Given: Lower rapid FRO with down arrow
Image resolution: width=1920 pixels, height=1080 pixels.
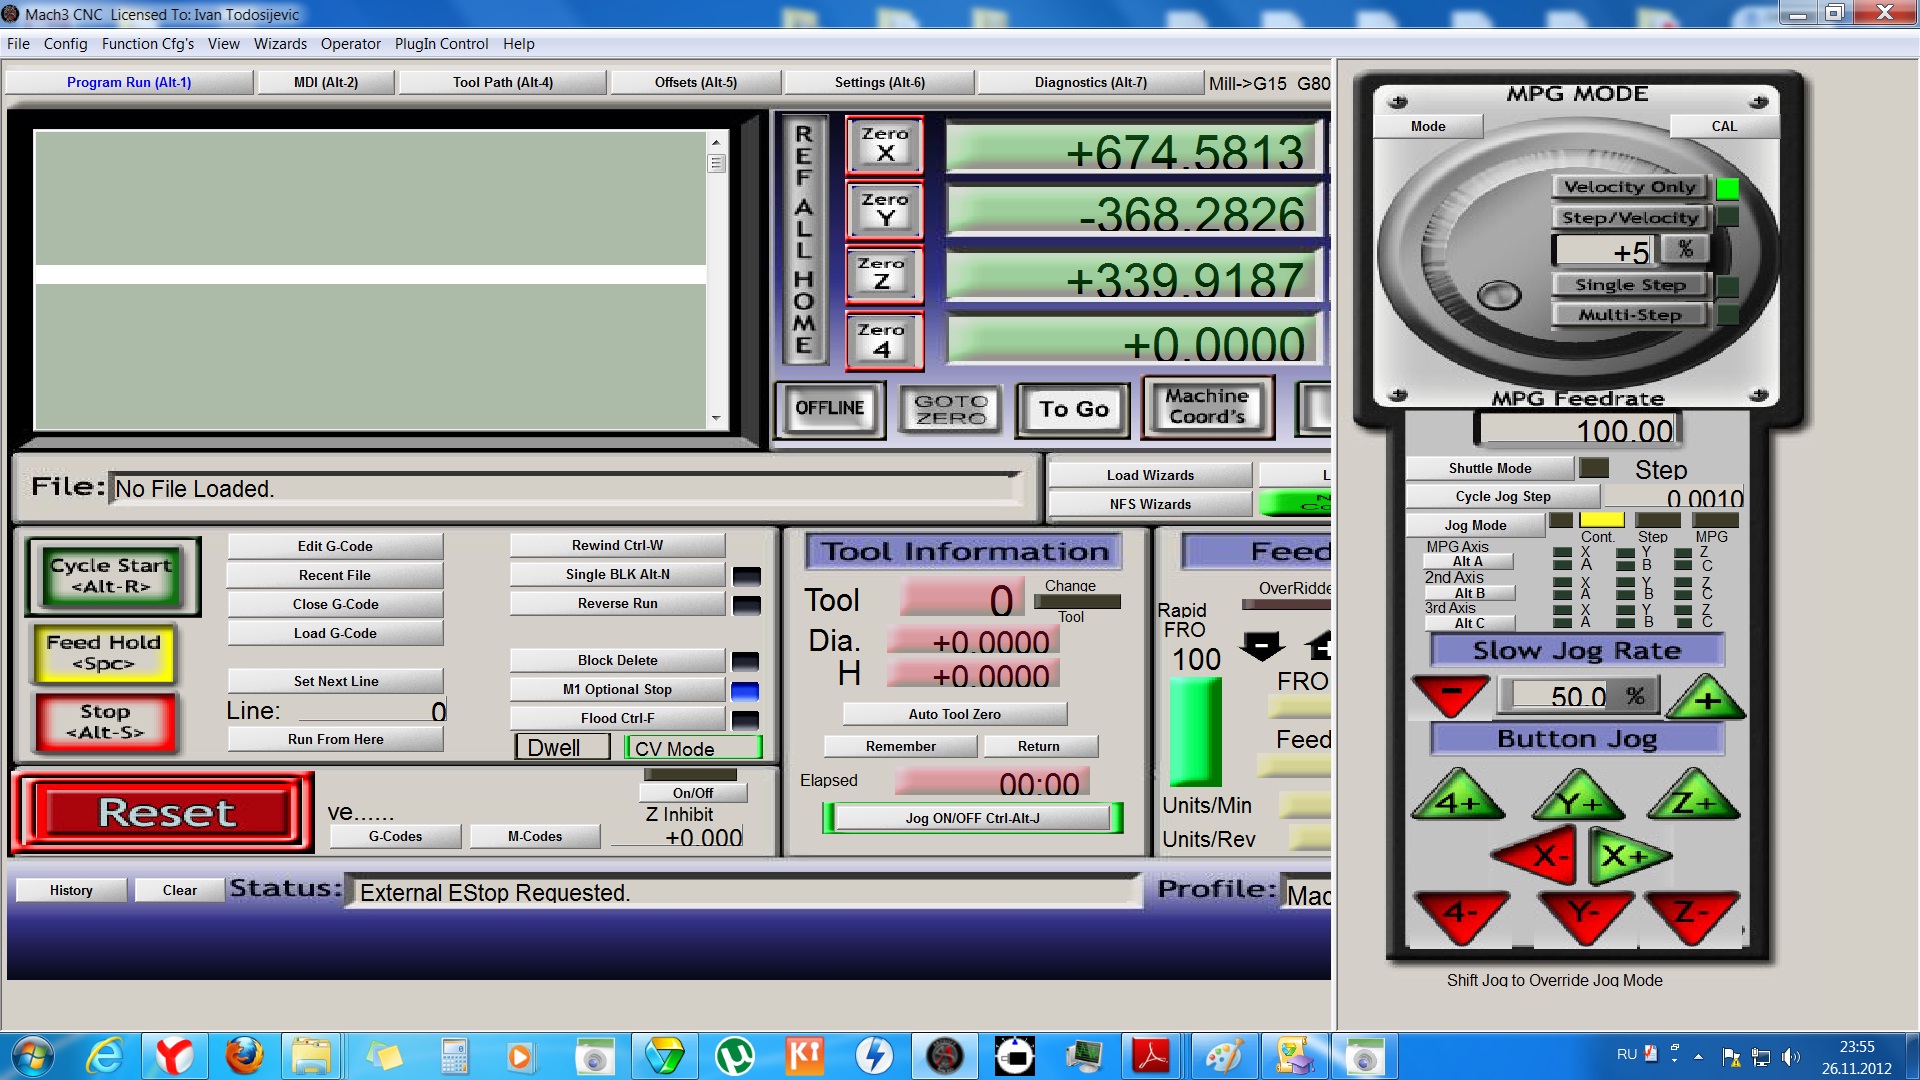Looking at the screenshot, I should tap(1262, 647).
